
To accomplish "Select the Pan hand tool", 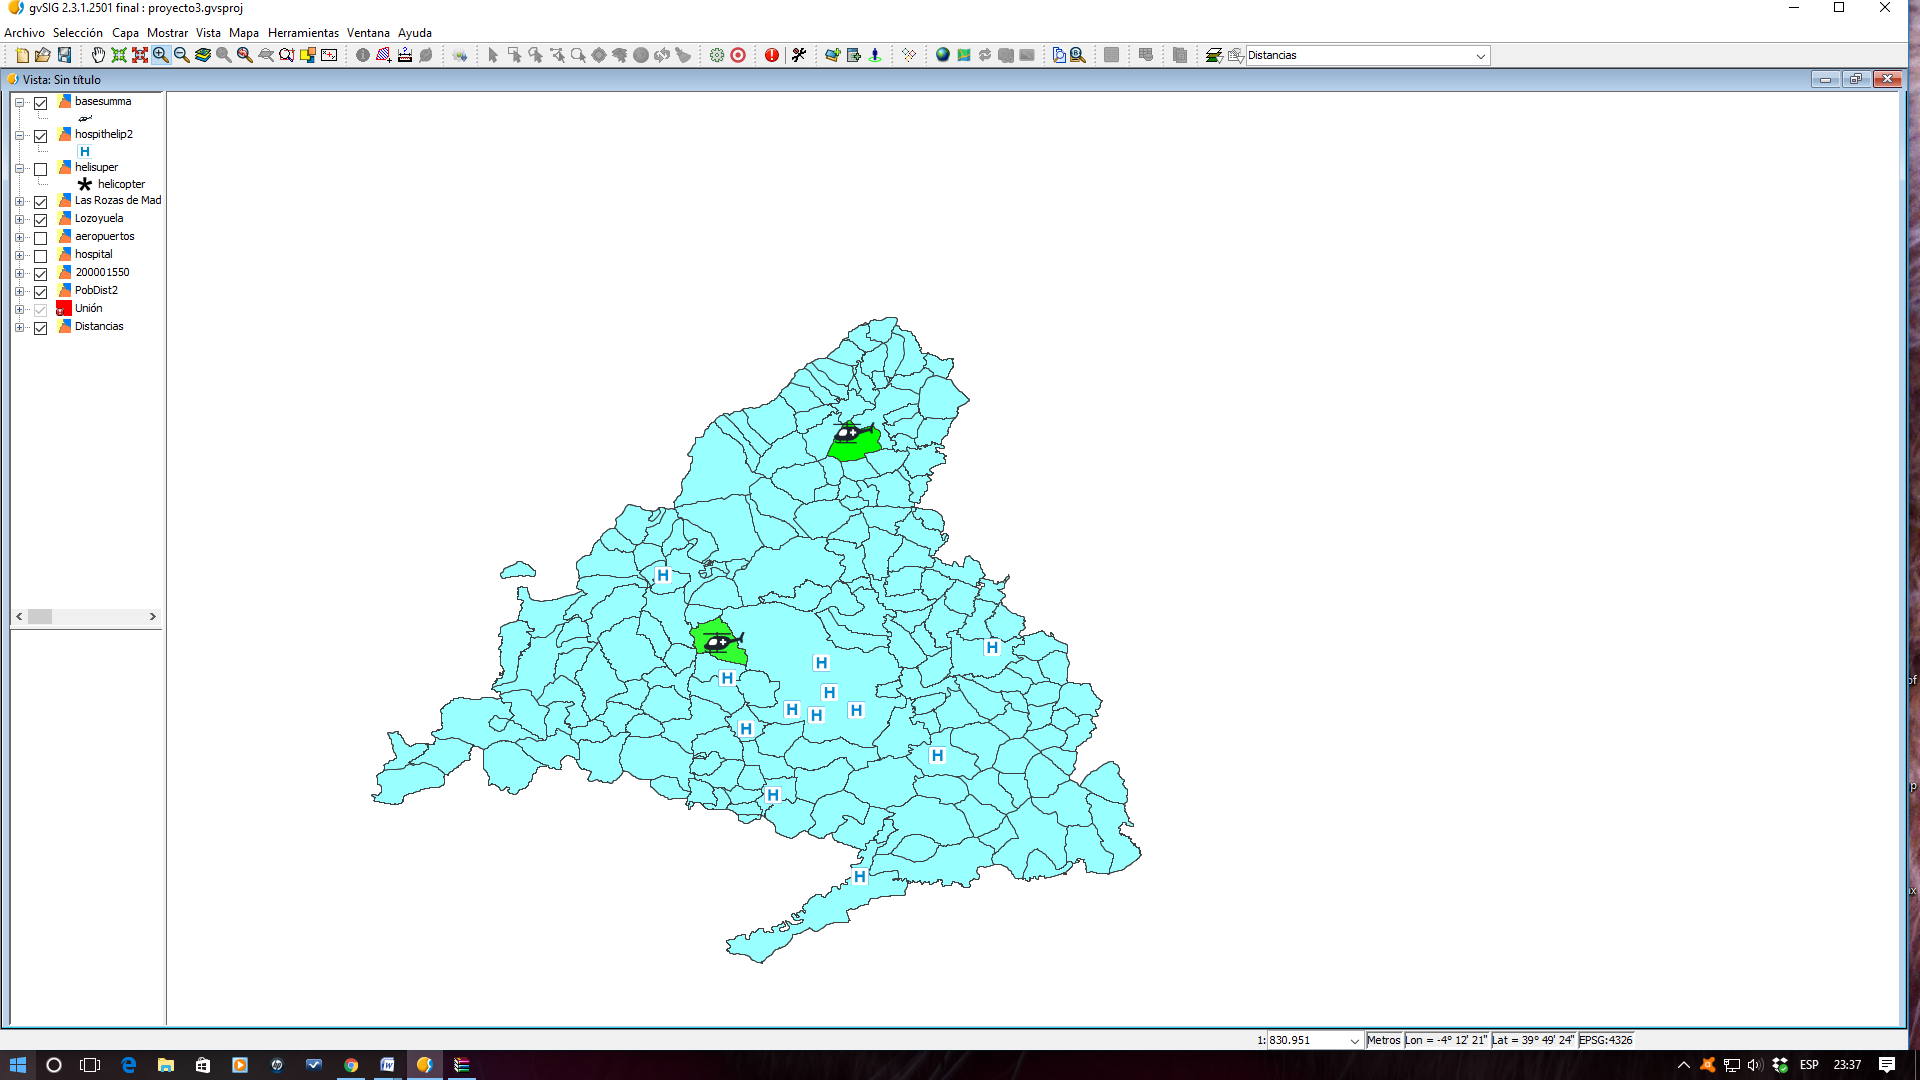I will pos(98,55).
